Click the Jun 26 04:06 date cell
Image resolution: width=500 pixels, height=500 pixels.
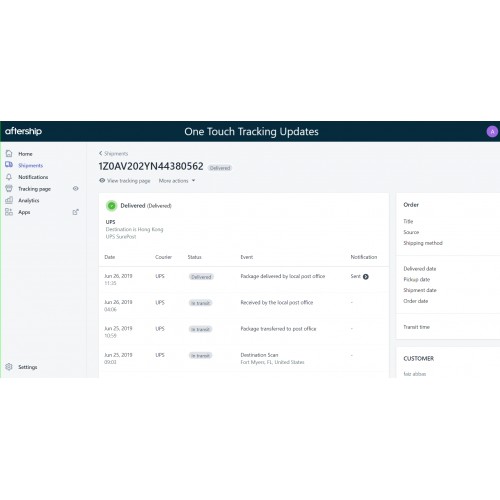tap(118, 306)
